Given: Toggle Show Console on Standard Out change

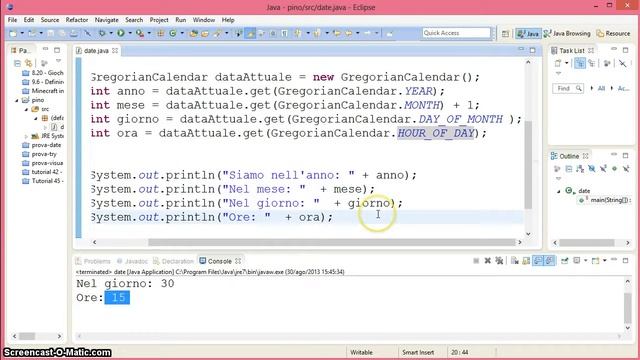Looking at the screenshot, I should point(538,260).
